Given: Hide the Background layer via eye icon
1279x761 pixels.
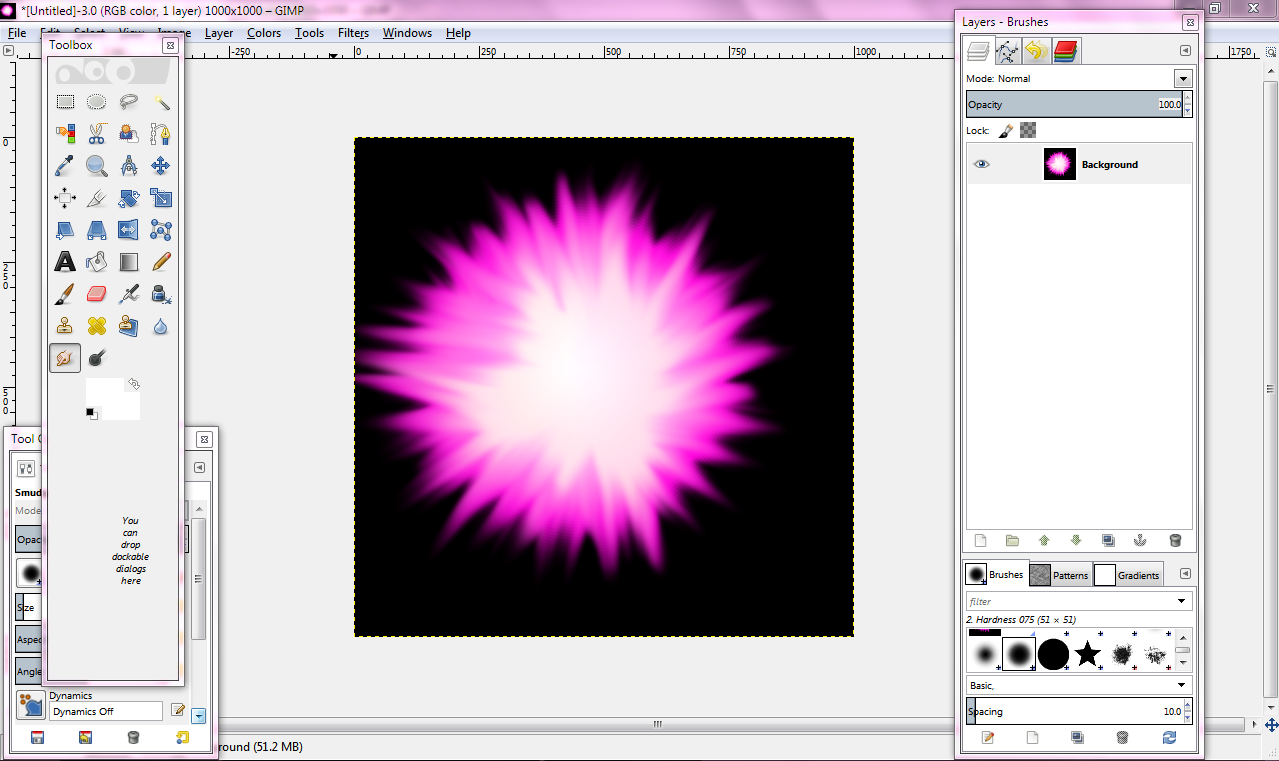Looking at the screenshot, I should tap(982, 165).
